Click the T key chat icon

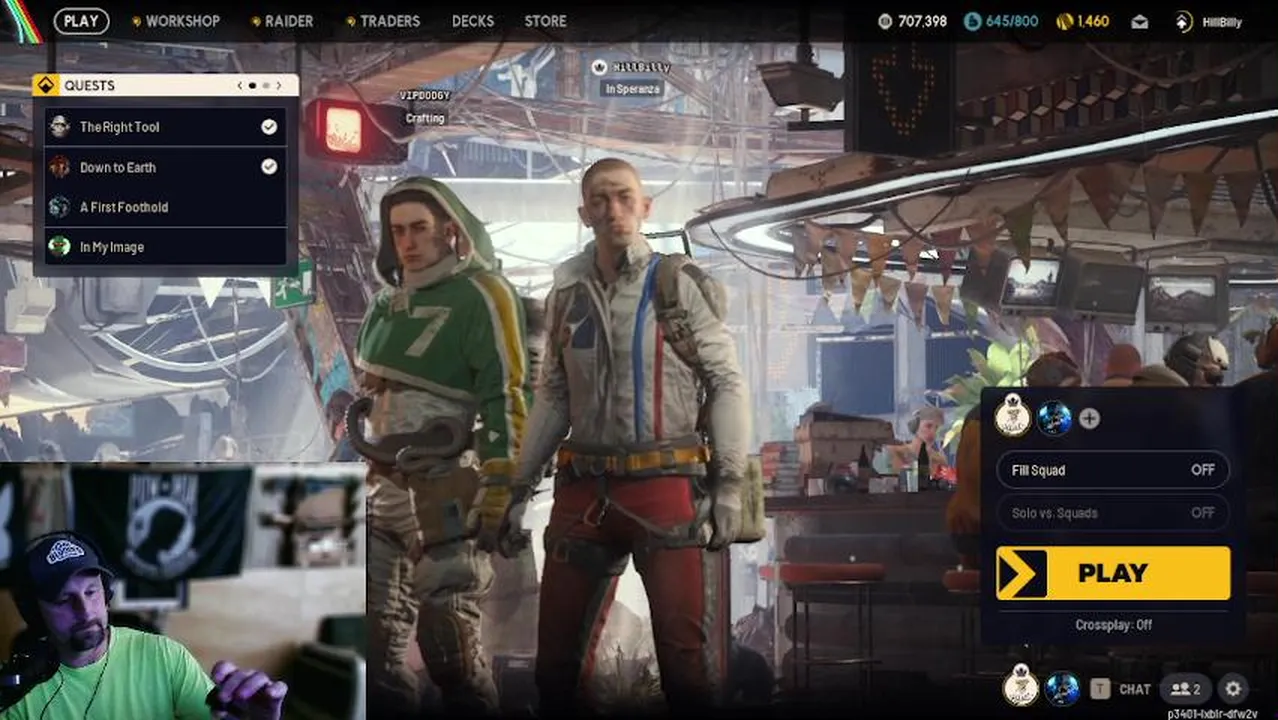(x=1099, y=688)
